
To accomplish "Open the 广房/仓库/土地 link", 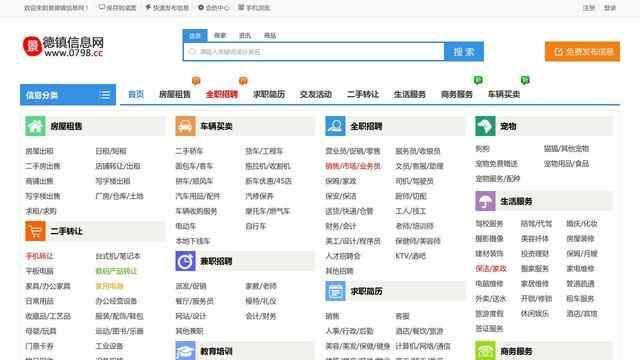I will (x=120, y=196).
